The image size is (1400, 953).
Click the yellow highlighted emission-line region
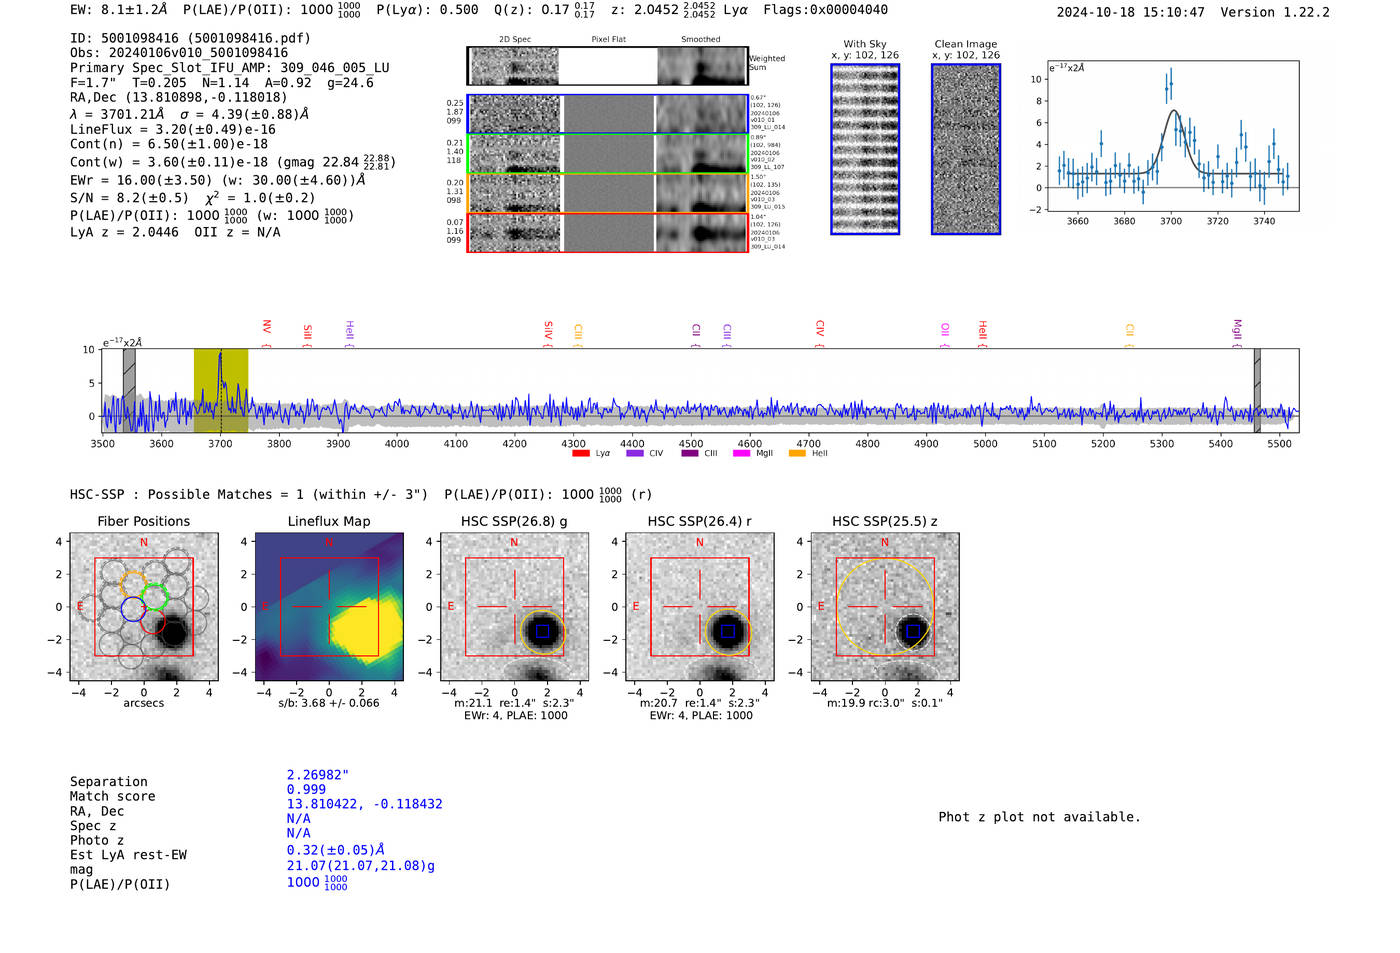click(221, 391)
